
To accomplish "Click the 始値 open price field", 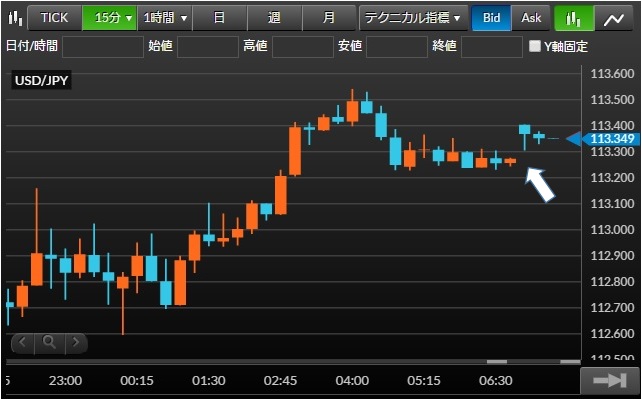I will tap(208, 46).
